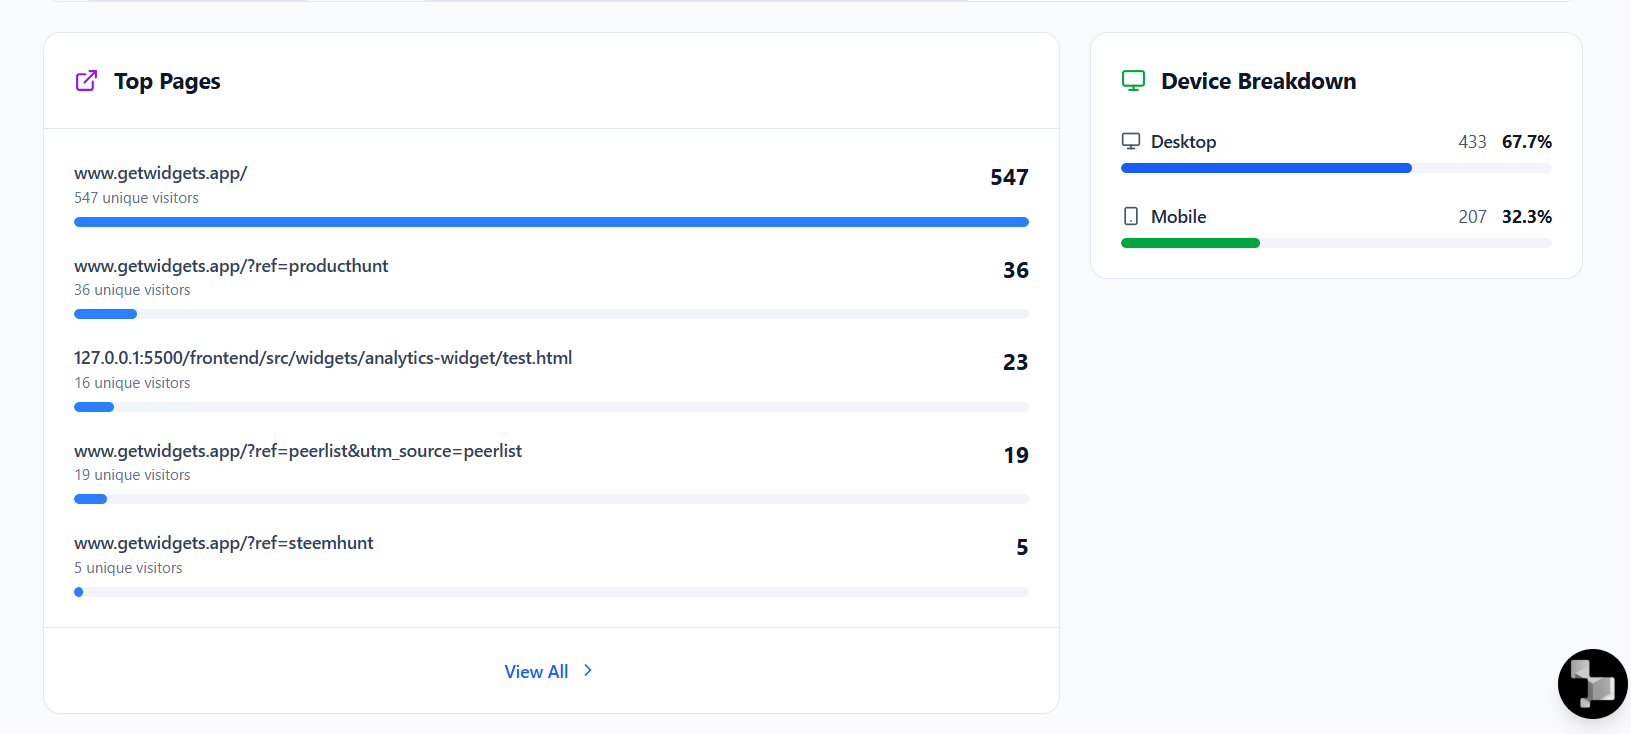Click the Device Breakdown heading
The height and width of the screenshot is (734, 1631).
1258,81
